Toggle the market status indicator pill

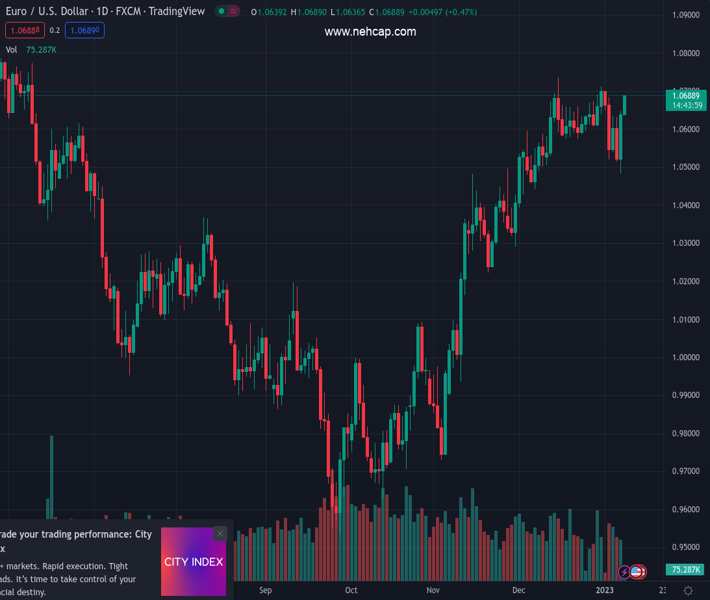tap(228, 12)
